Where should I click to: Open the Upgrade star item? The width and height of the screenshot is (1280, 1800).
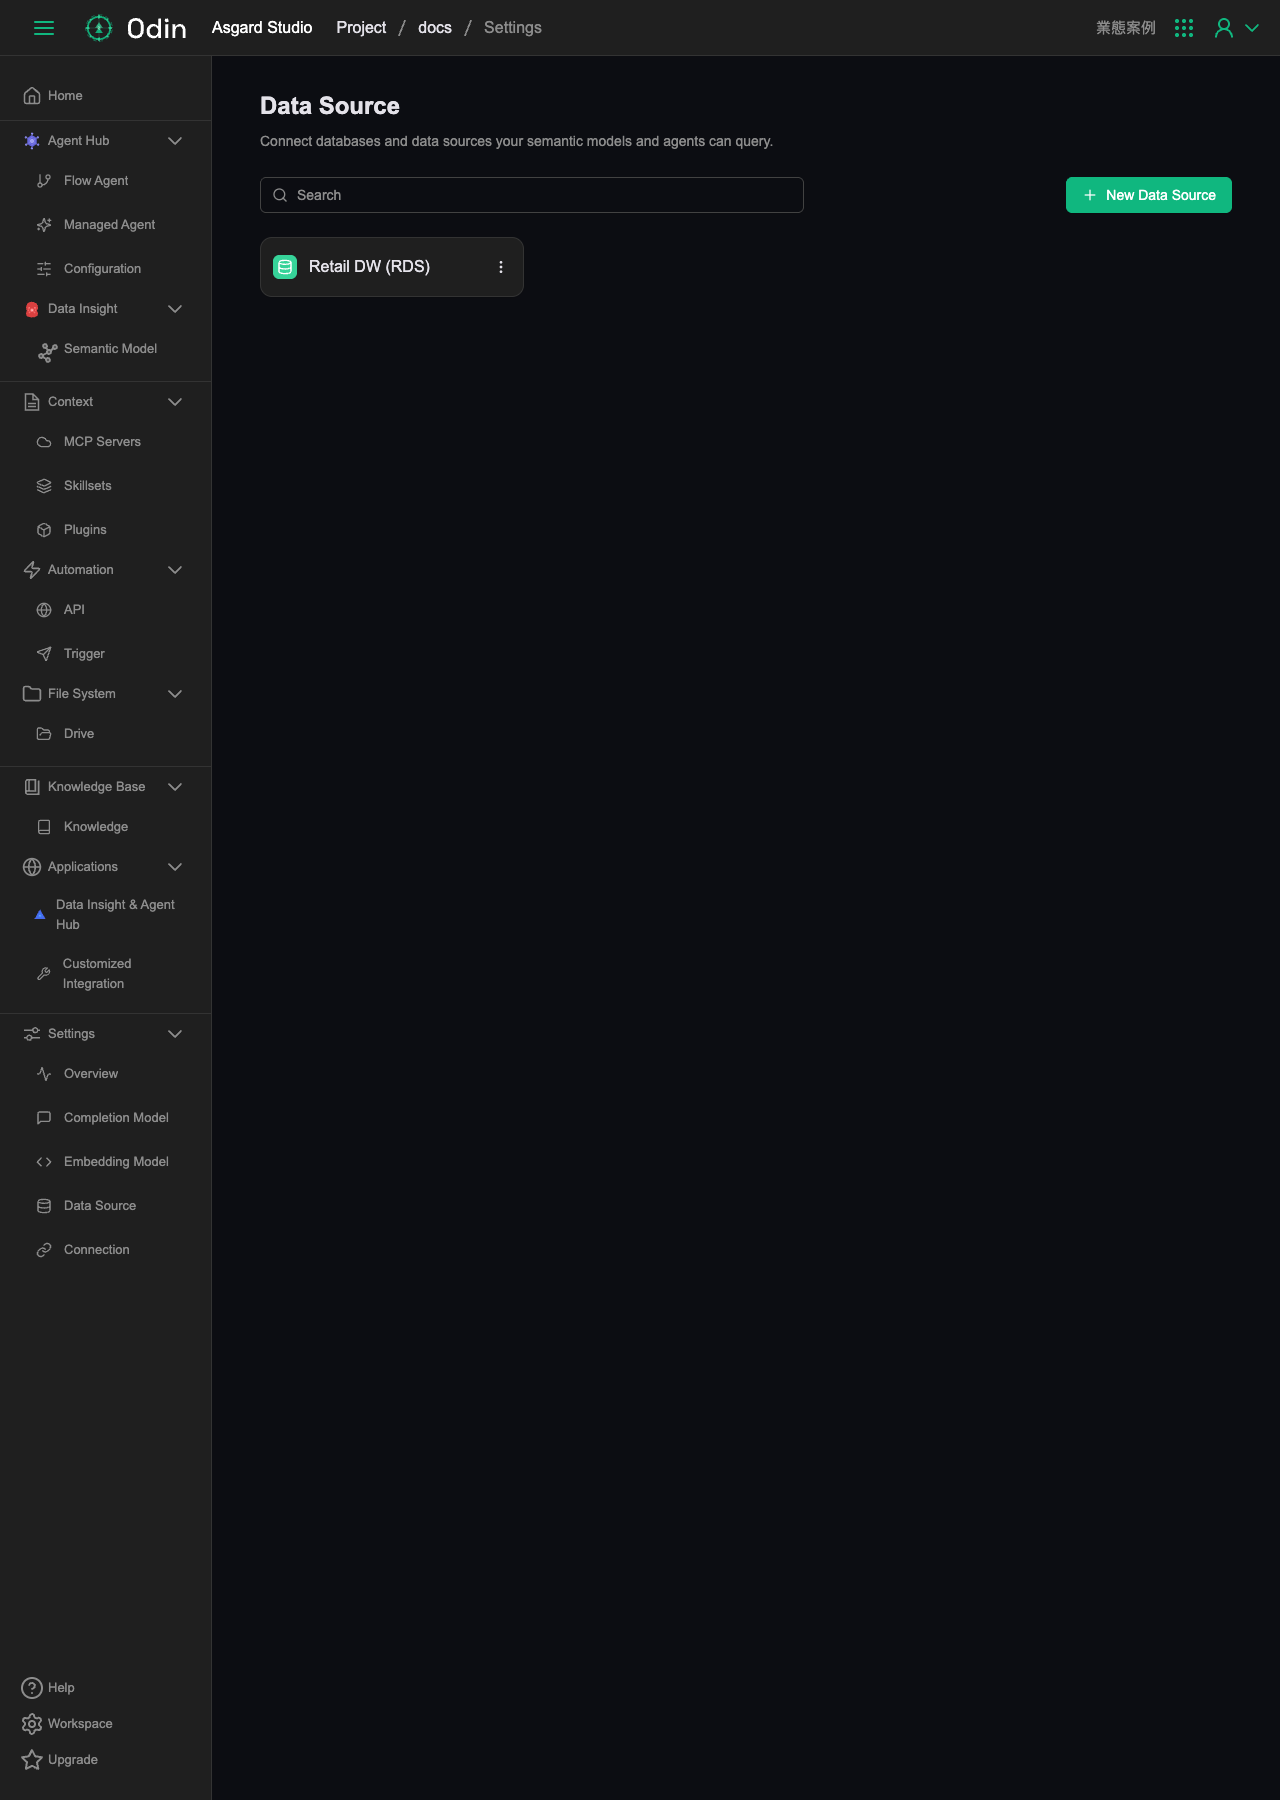[x=59, y=1760]
